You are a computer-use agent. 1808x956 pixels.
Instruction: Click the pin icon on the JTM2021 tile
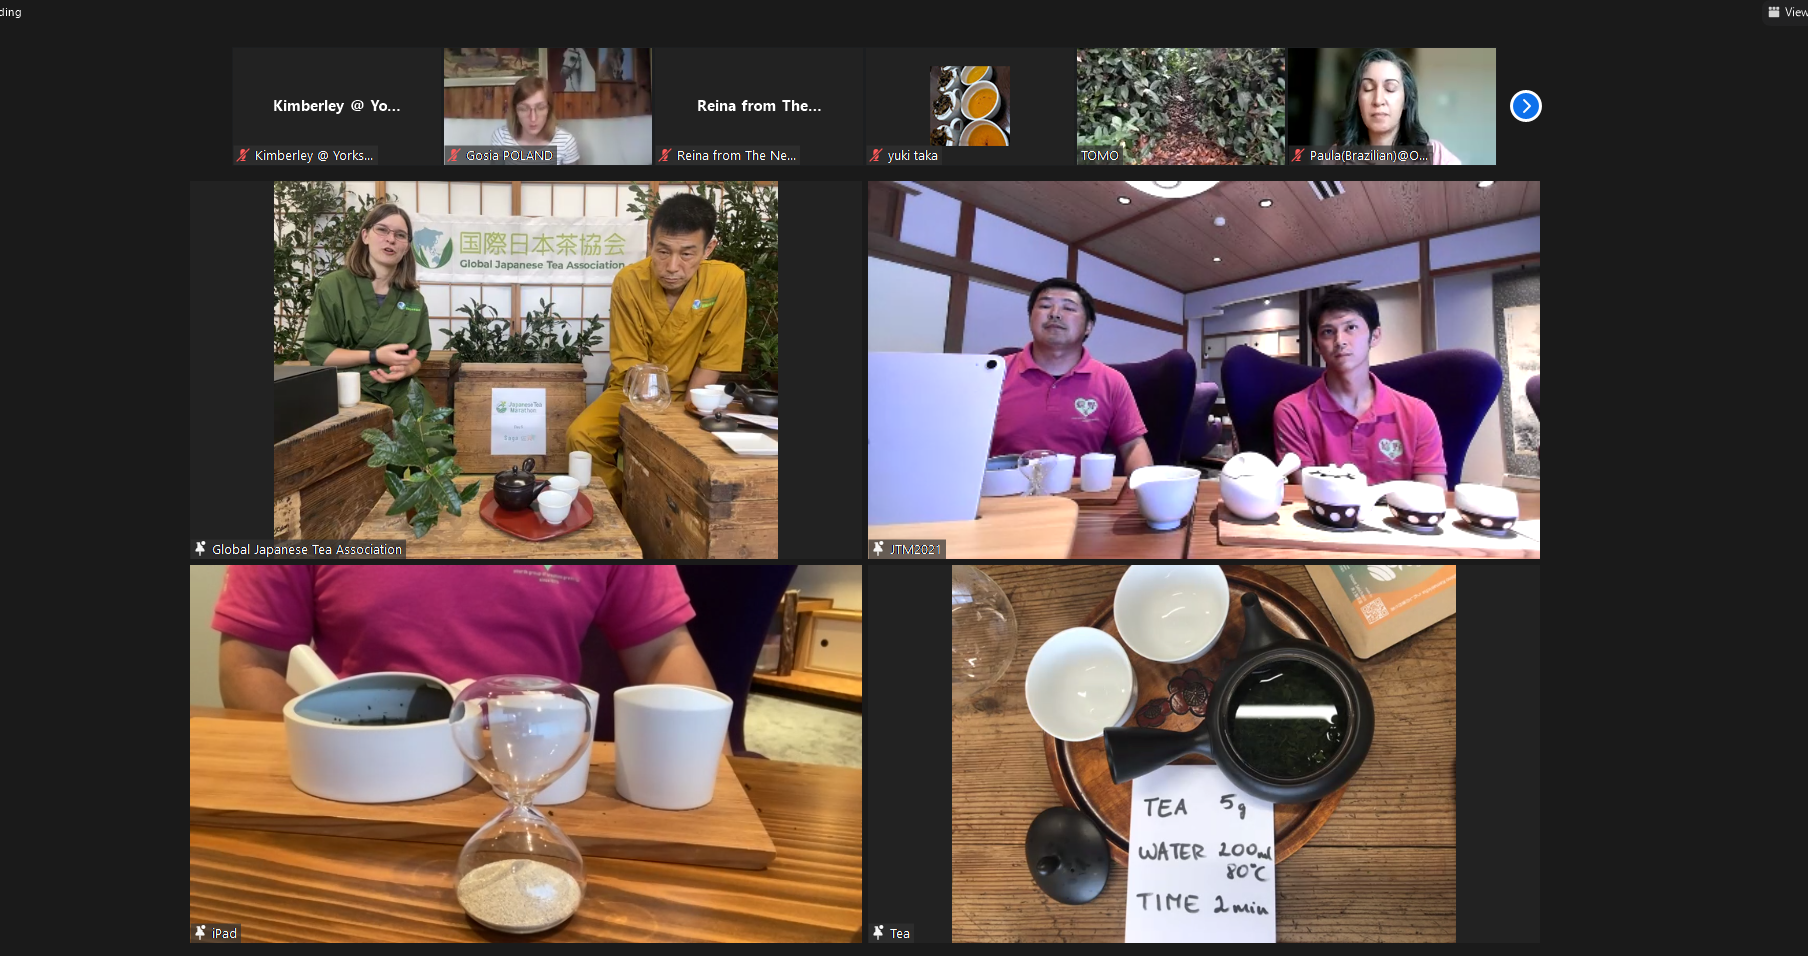(x=877, y=549)
